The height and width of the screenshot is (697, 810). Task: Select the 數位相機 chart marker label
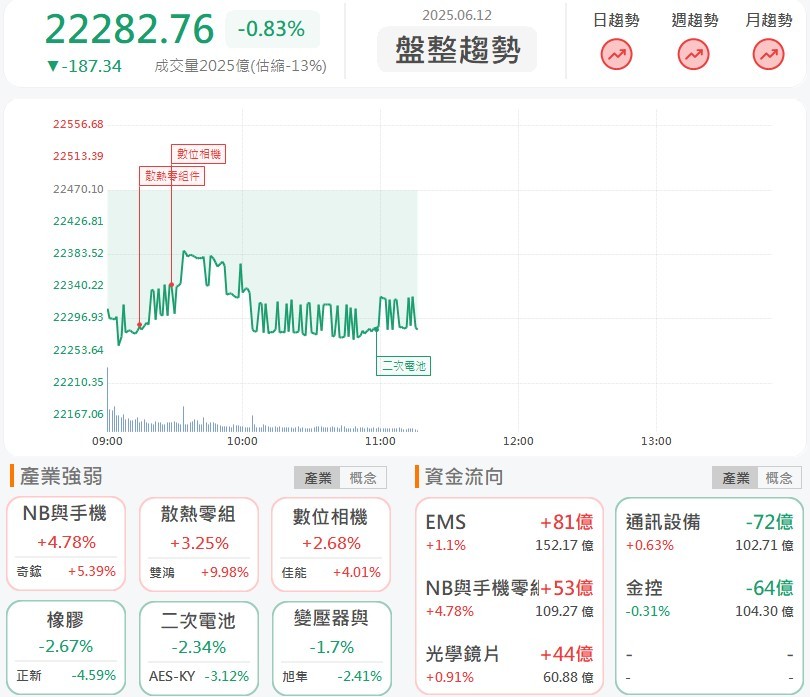point(198,154)
